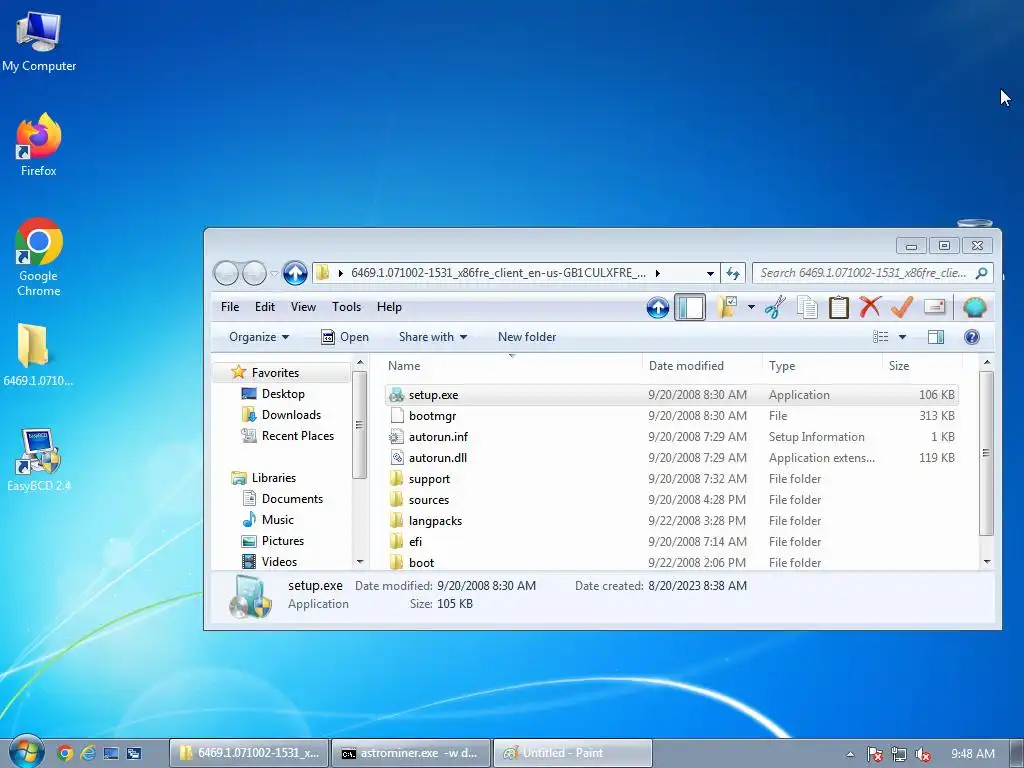Open the folder options icon dropdown arrow
The image size is (1024, 768).
coord(751,307)
